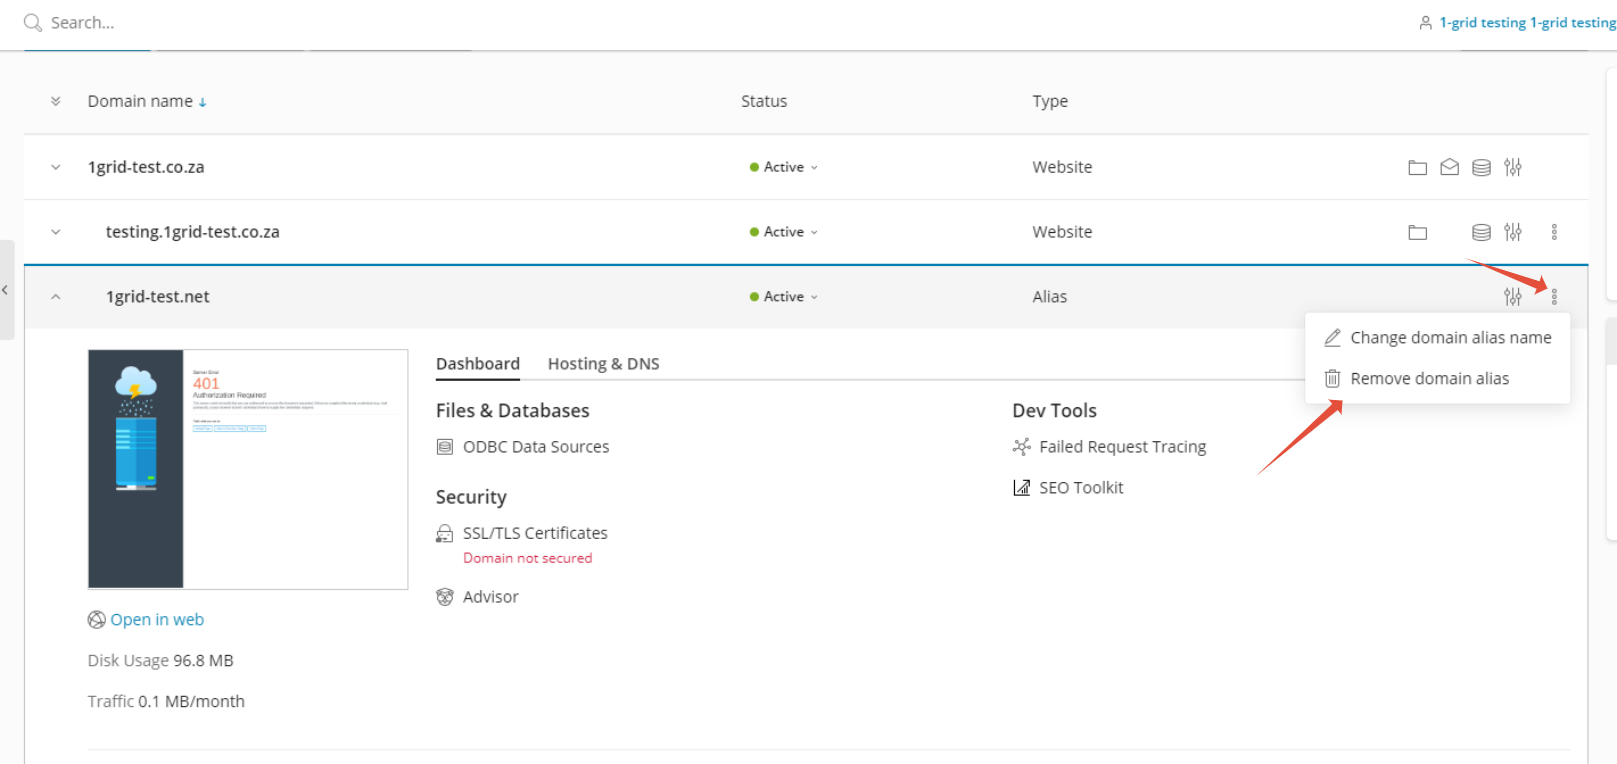
Task: Click the Dev Tools heading
Action: pos(1054,411)
